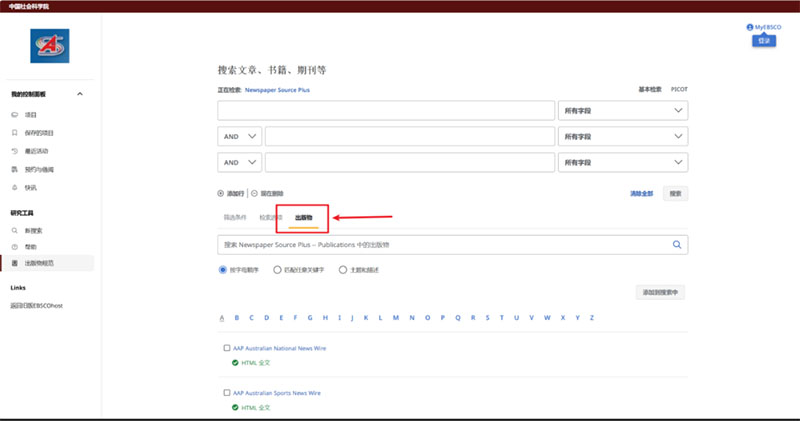Tick the AAP Australian Sports News Wire checkbox

[227, 393]
